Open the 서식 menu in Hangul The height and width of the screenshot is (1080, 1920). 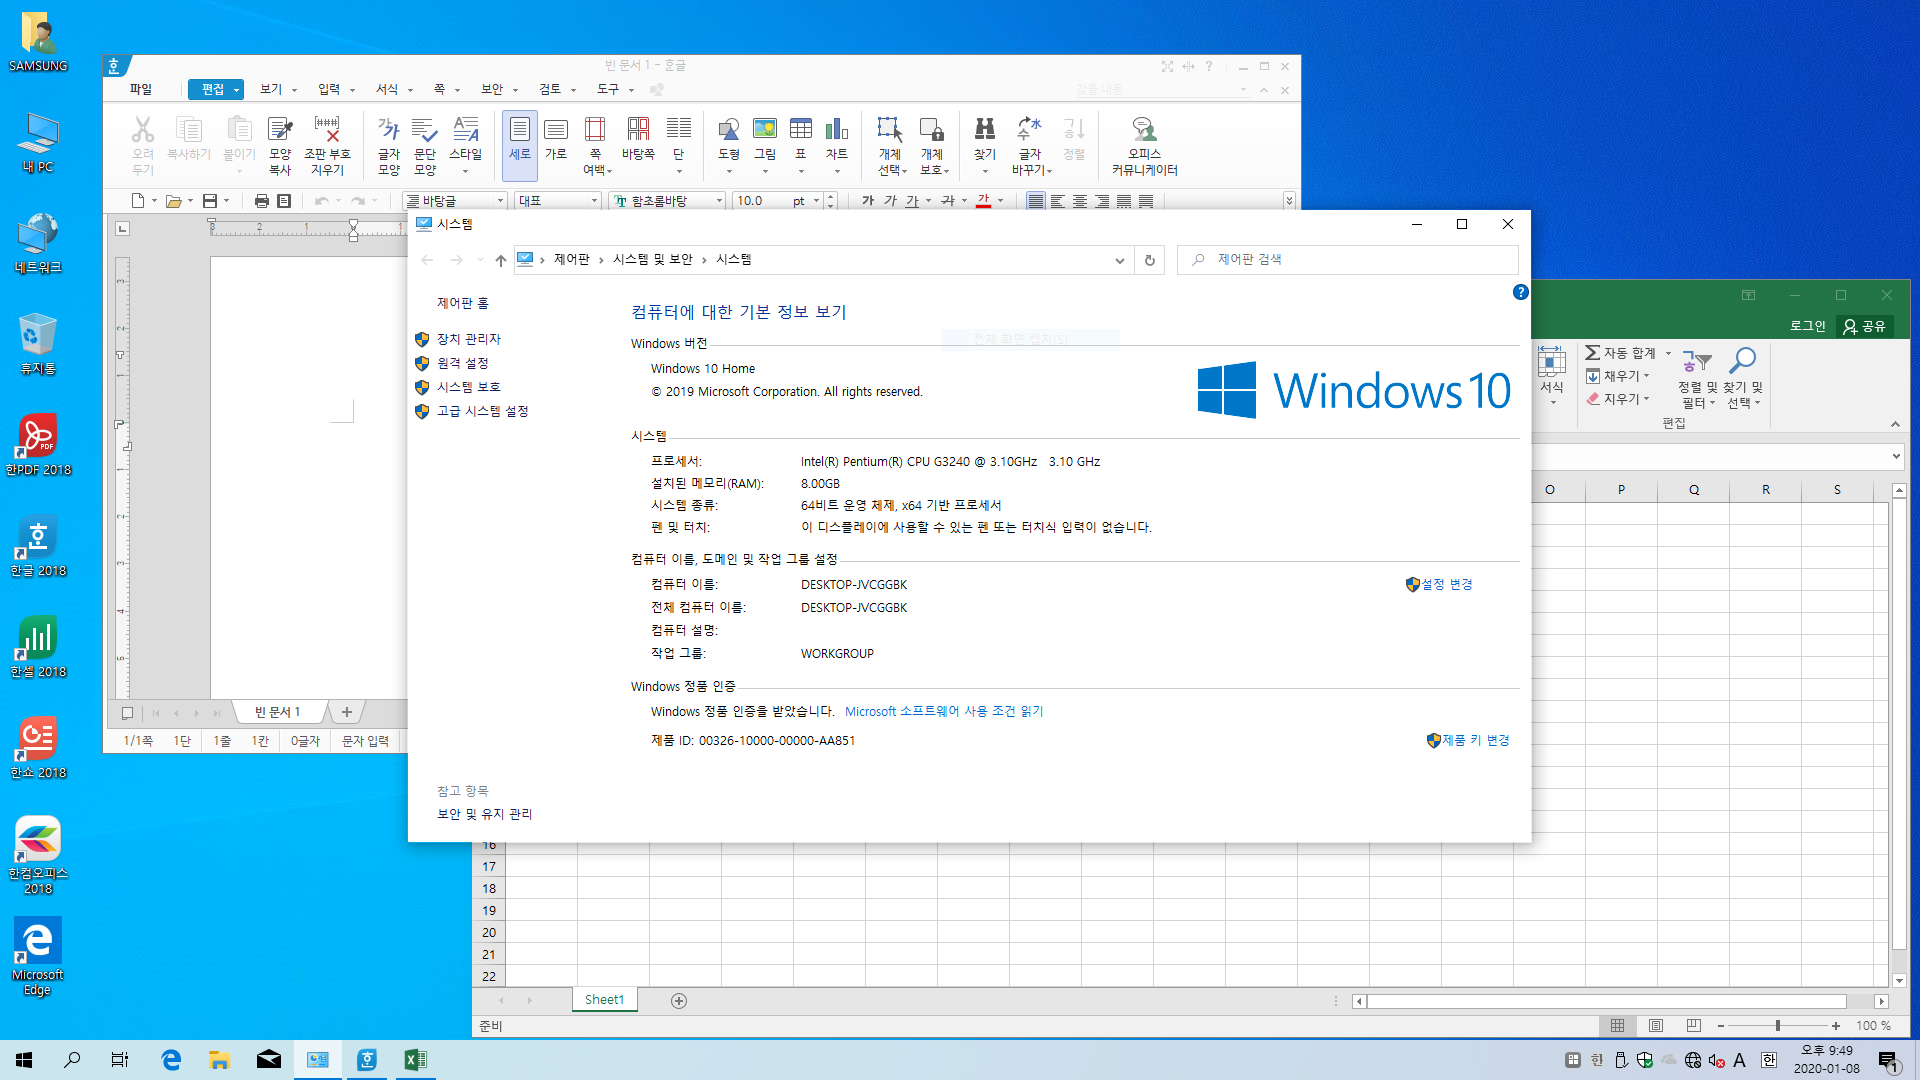point(387,89)
